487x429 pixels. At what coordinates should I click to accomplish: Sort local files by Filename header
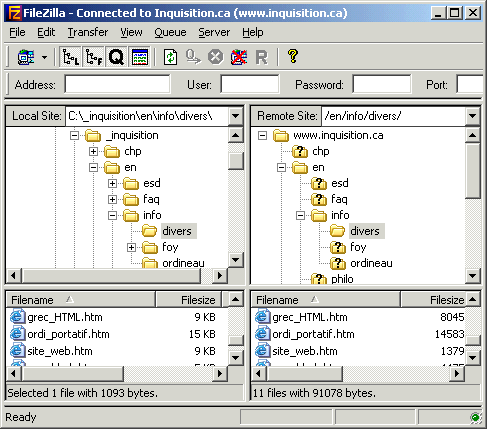tap(81, 300)
